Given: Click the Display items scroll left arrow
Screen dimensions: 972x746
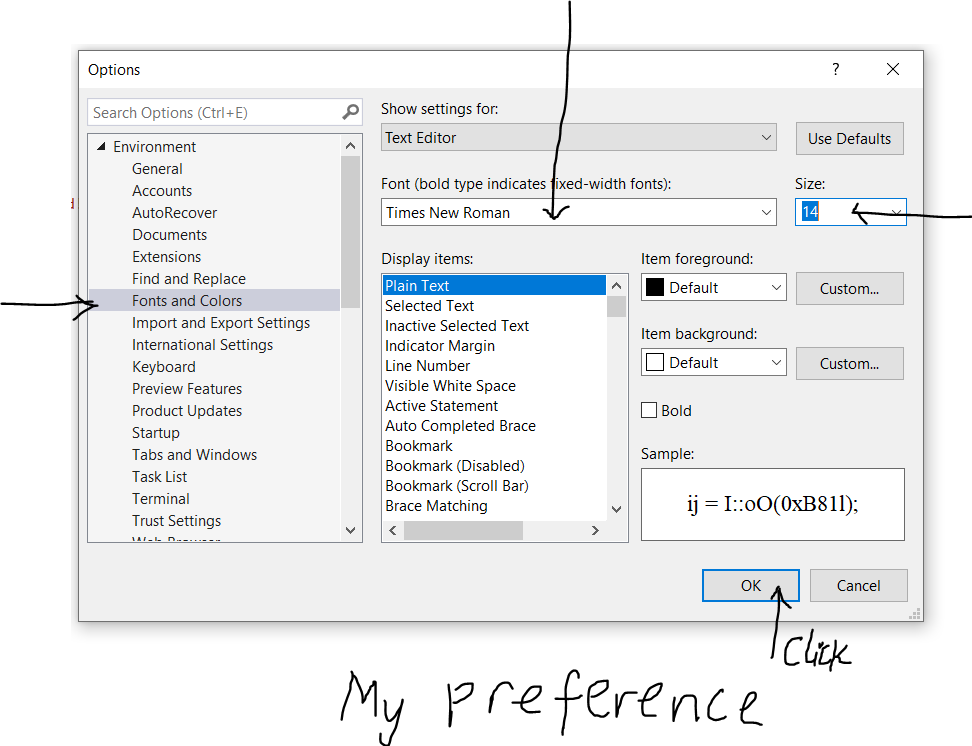Looking at the screenshot, I should click(x=393, y=531).
